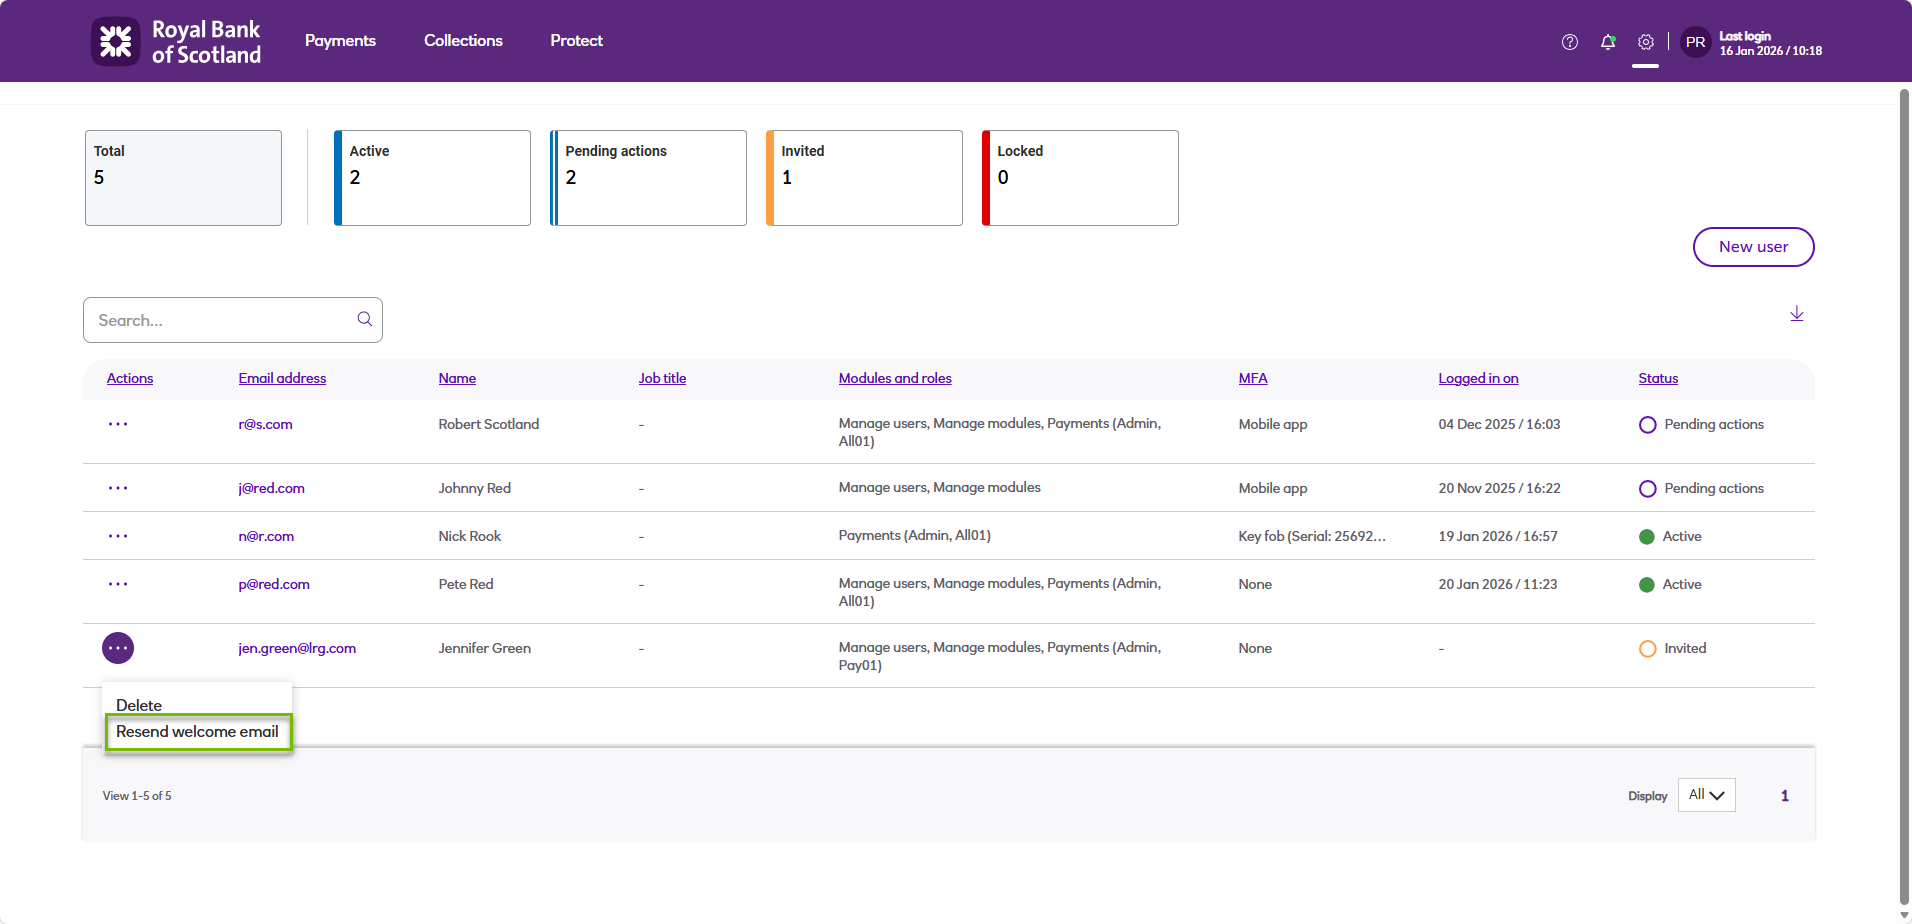Open the settings gear icon

(x=1646, y=42)
